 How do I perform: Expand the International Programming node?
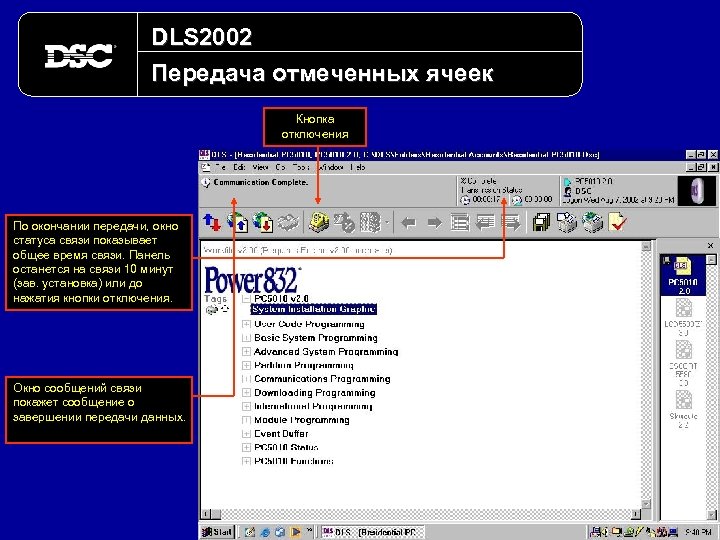click(246, 406)
